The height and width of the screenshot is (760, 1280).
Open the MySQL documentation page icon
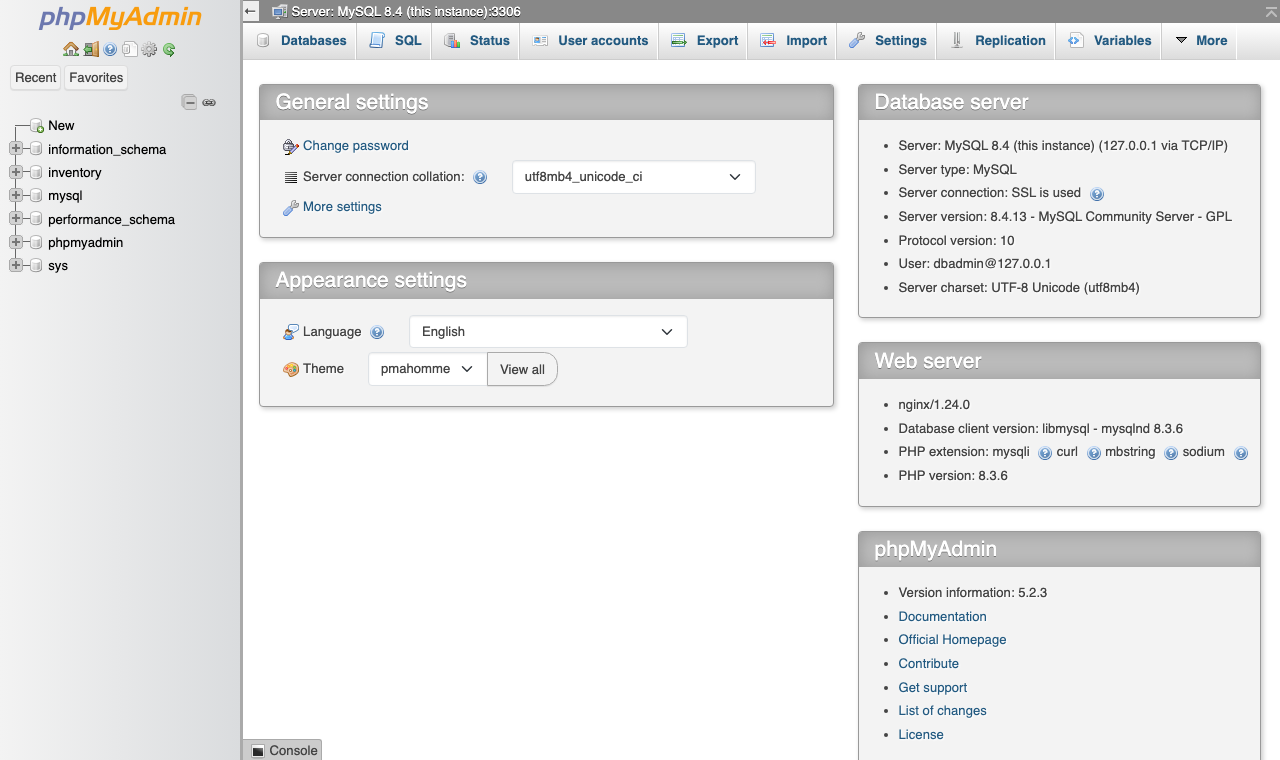tap(129, 49)
